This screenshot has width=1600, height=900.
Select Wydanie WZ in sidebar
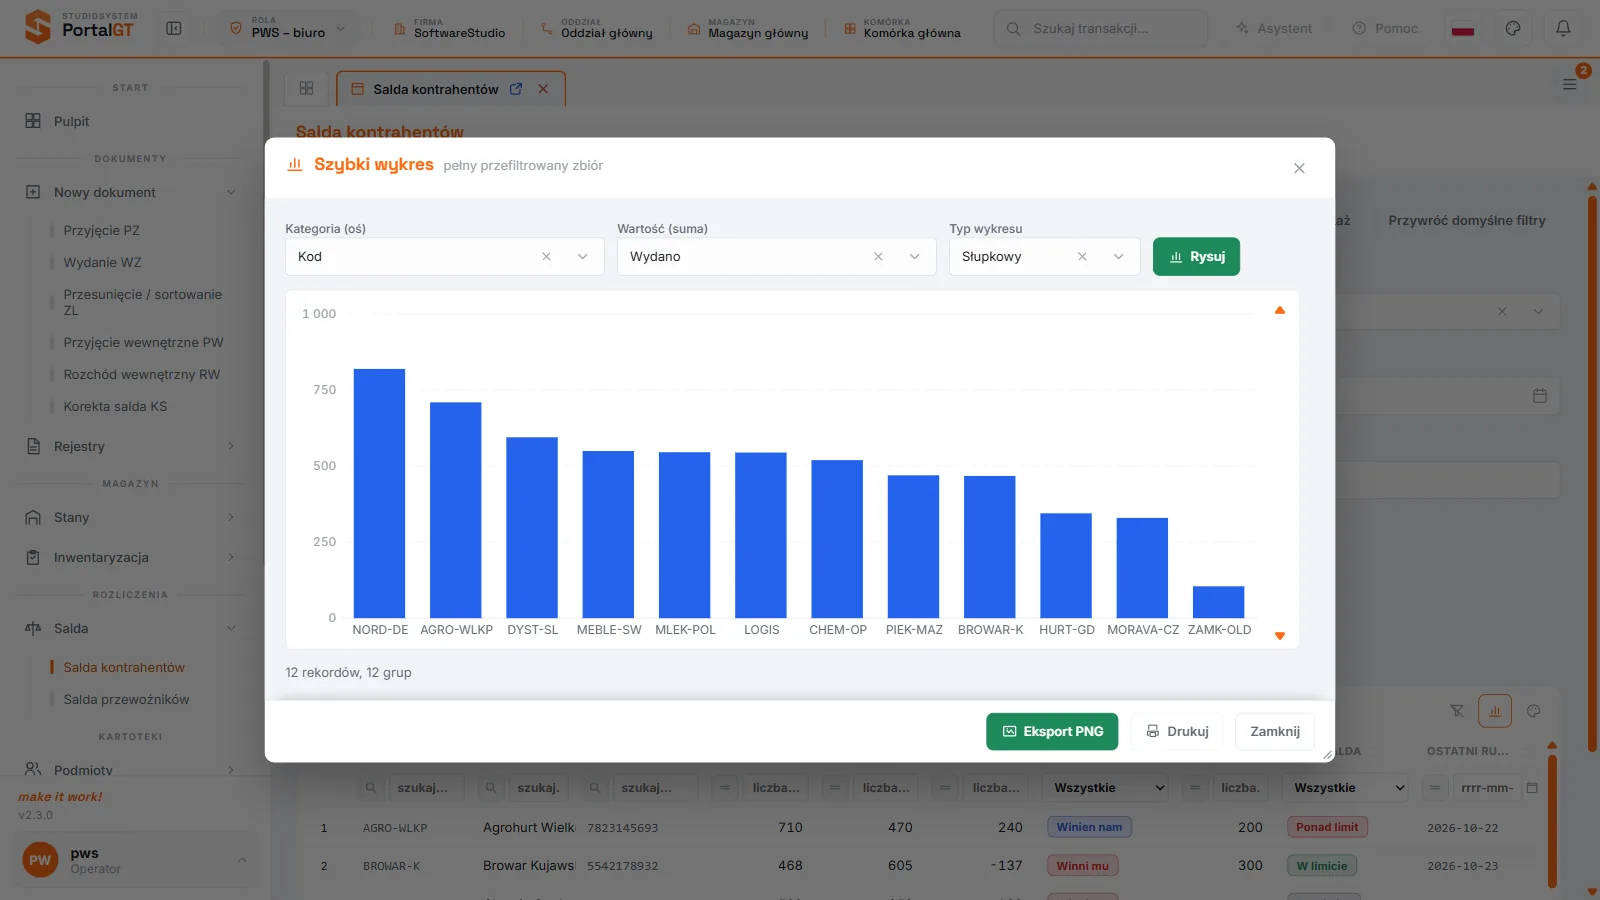coord(102,262)
